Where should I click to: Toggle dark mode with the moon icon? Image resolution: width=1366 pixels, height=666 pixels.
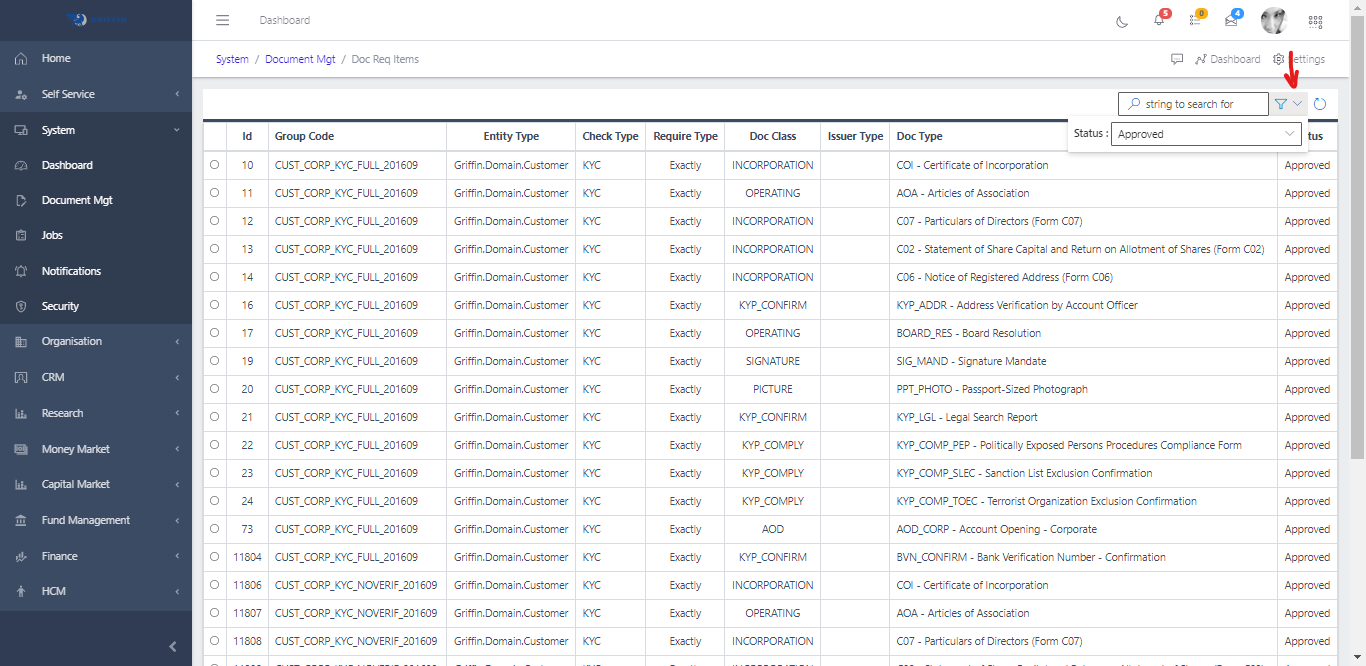[1122, 21]
